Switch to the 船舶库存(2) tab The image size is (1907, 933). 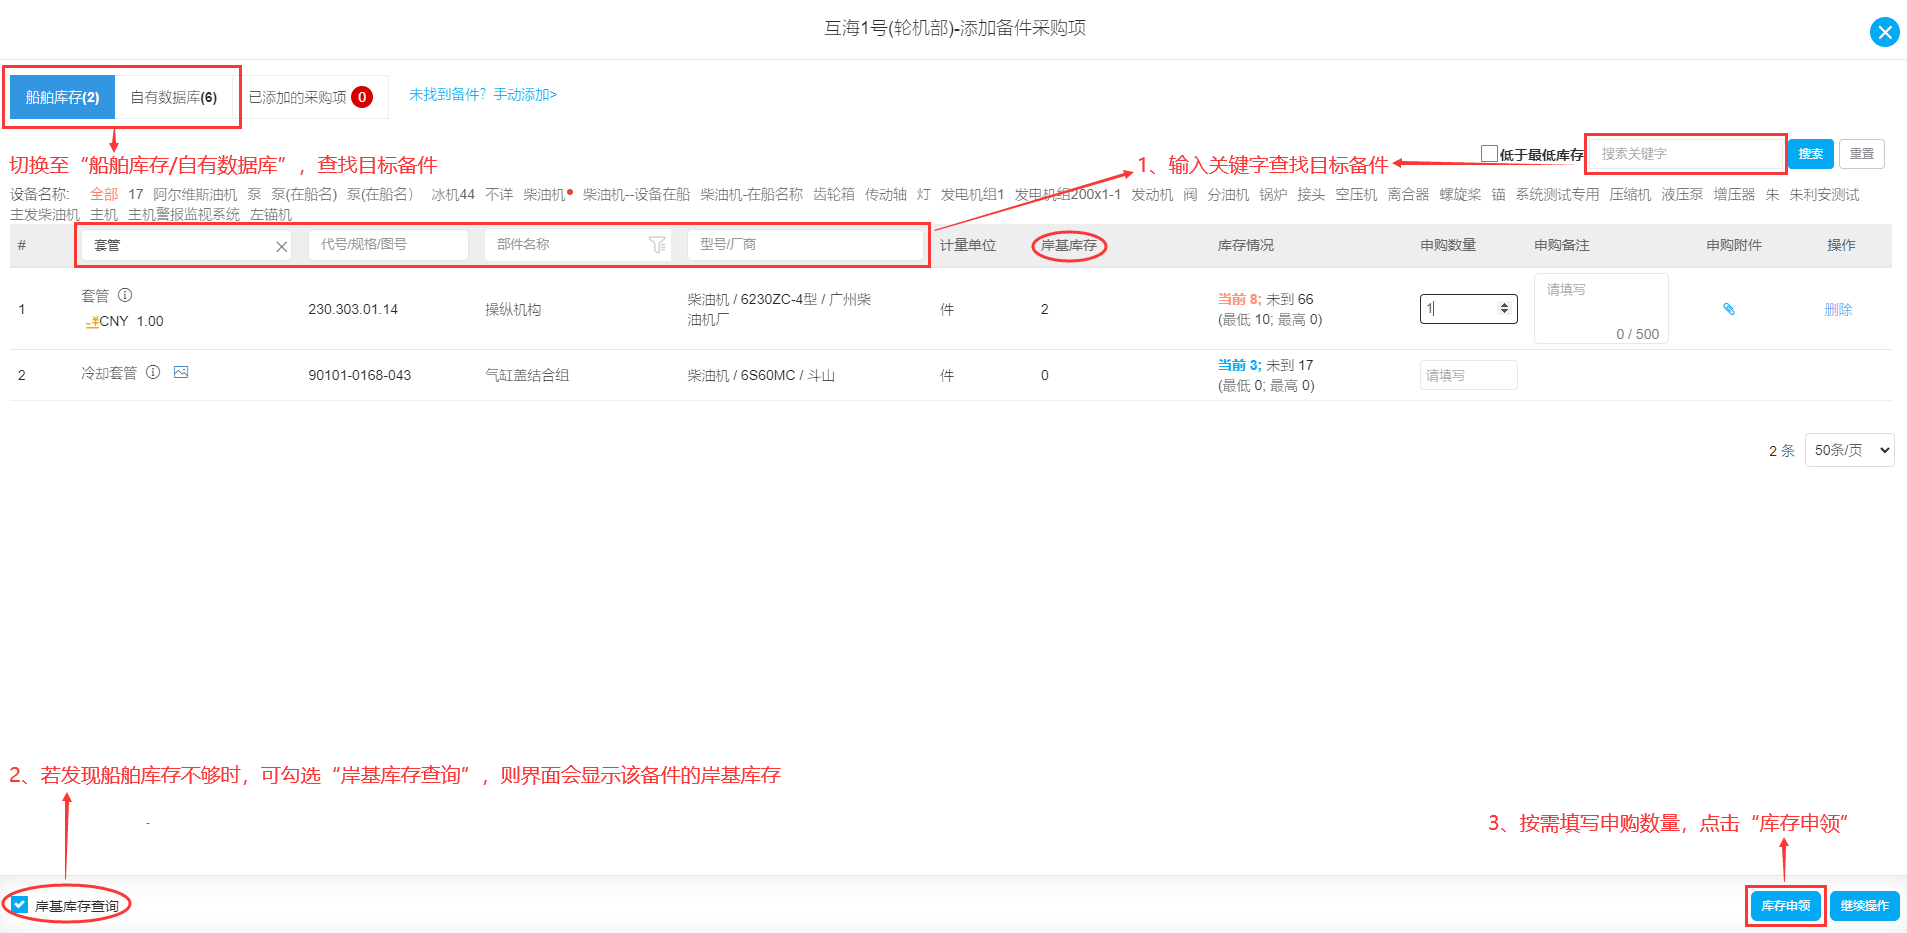coord(62,97)
